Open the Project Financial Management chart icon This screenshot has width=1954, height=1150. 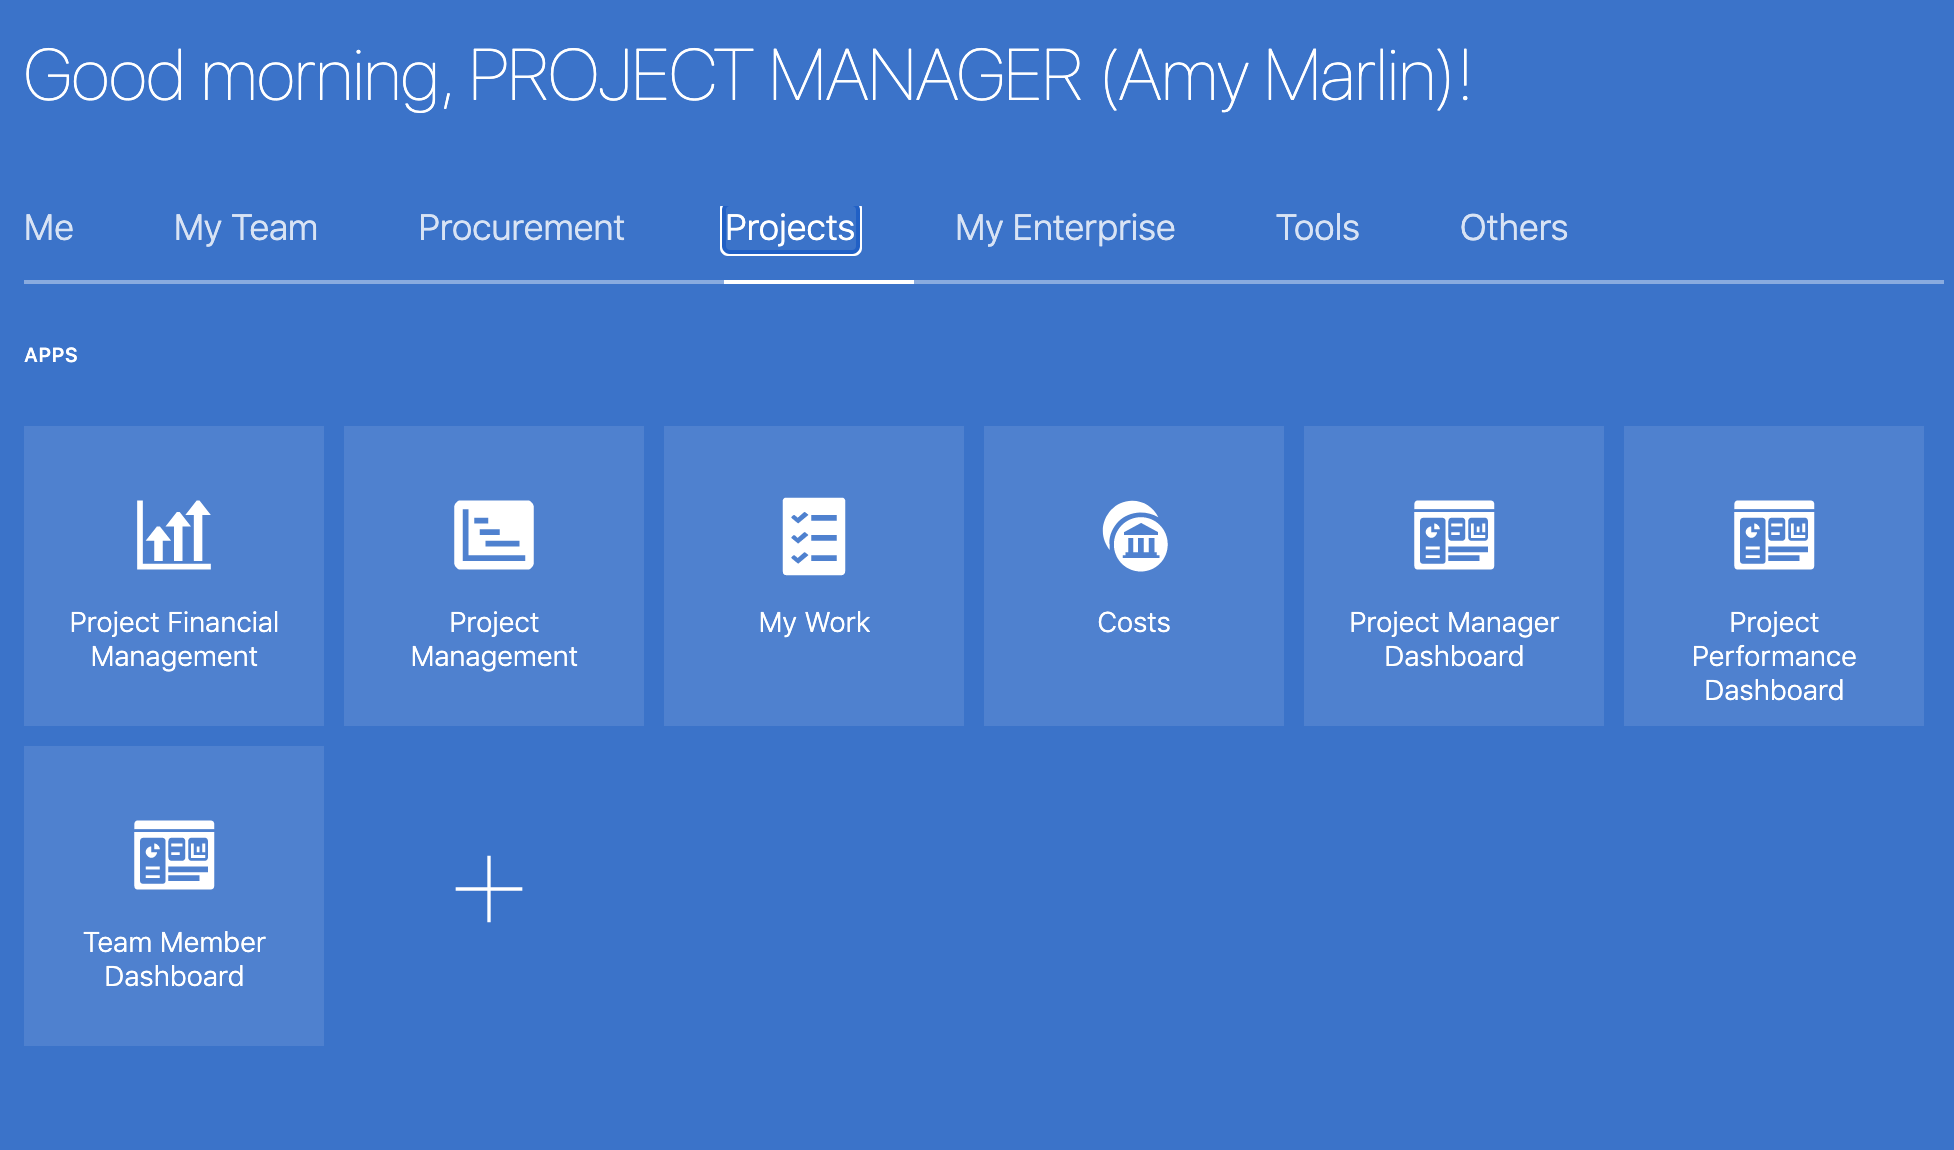(x=174, y=534)
